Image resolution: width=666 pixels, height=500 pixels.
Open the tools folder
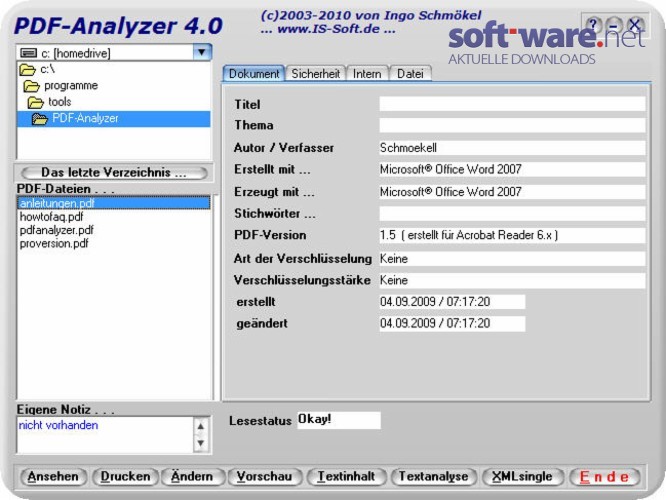59,102
